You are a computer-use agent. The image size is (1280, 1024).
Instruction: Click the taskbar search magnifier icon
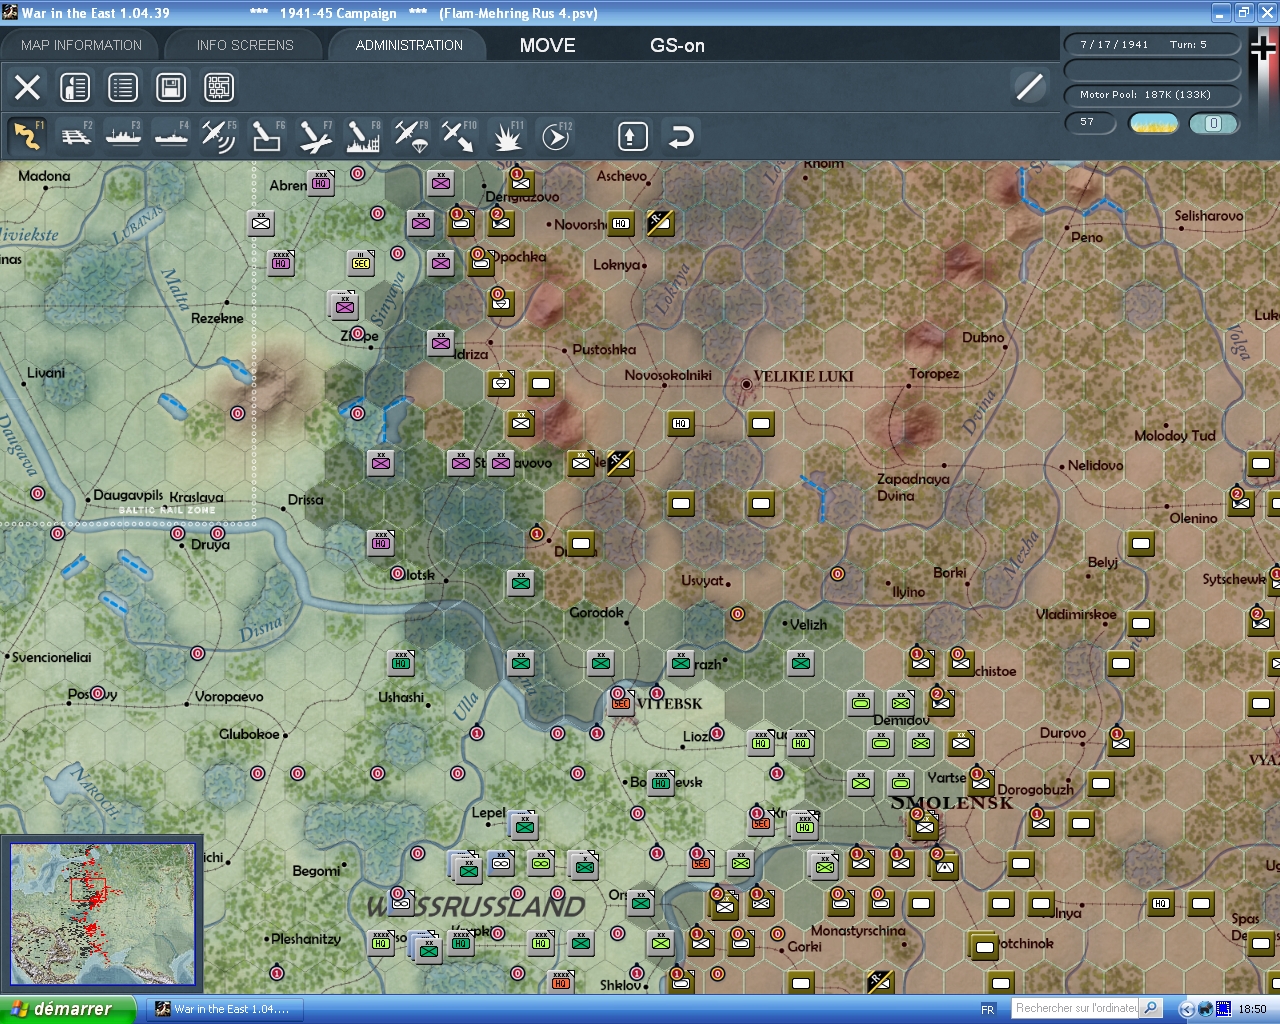(x=1152, y=1008)
